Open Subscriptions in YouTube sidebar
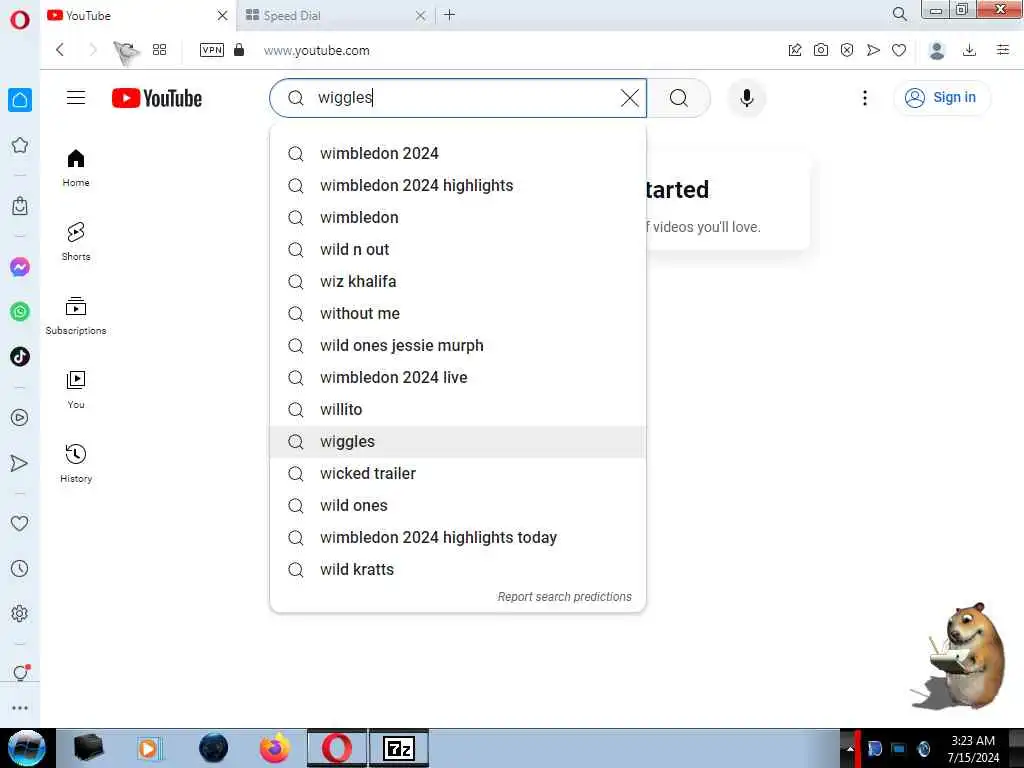Viewport: 1024px width, 768px height. [x=76, y=316]
